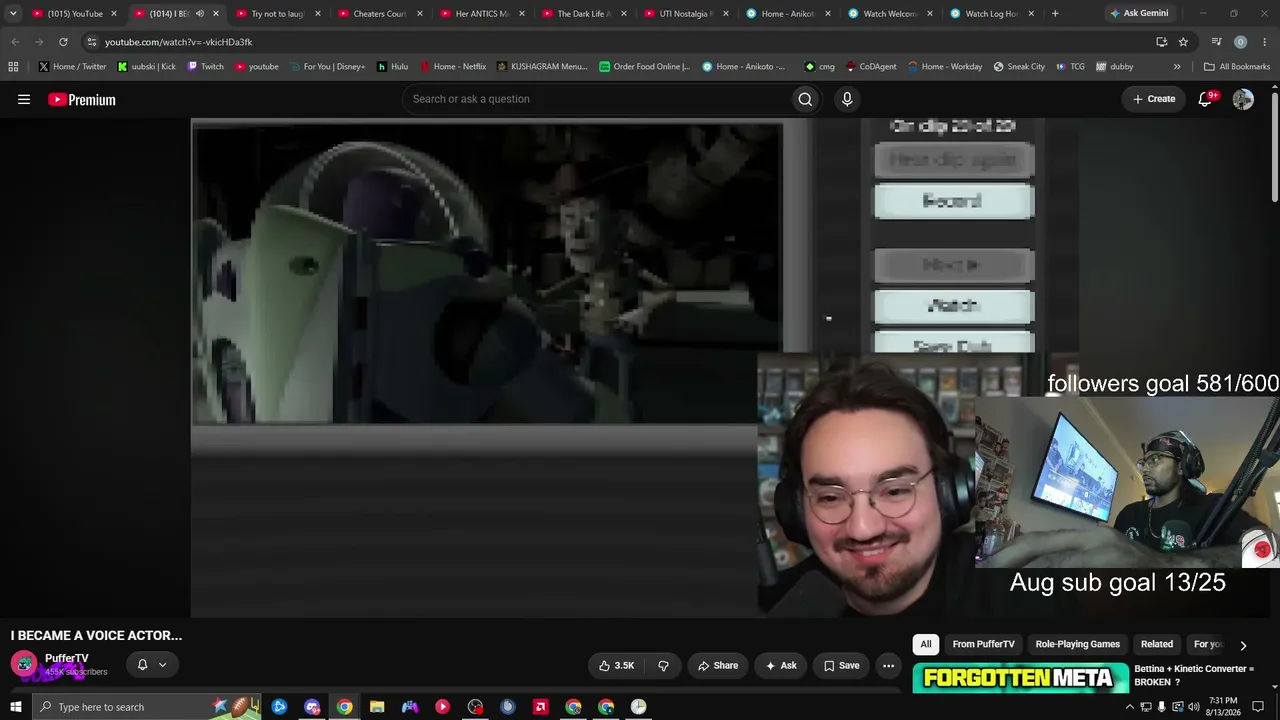This screenshot has width=1280, height=720.
Task: Open the Create menu
Action: pos(1154,99)
